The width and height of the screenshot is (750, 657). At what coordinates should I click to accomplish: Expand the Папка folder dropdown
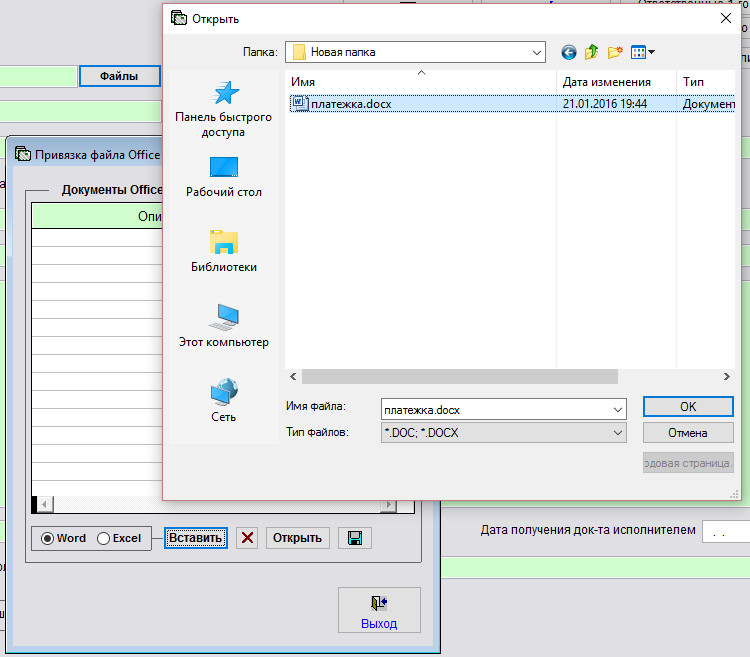[537, 52]
